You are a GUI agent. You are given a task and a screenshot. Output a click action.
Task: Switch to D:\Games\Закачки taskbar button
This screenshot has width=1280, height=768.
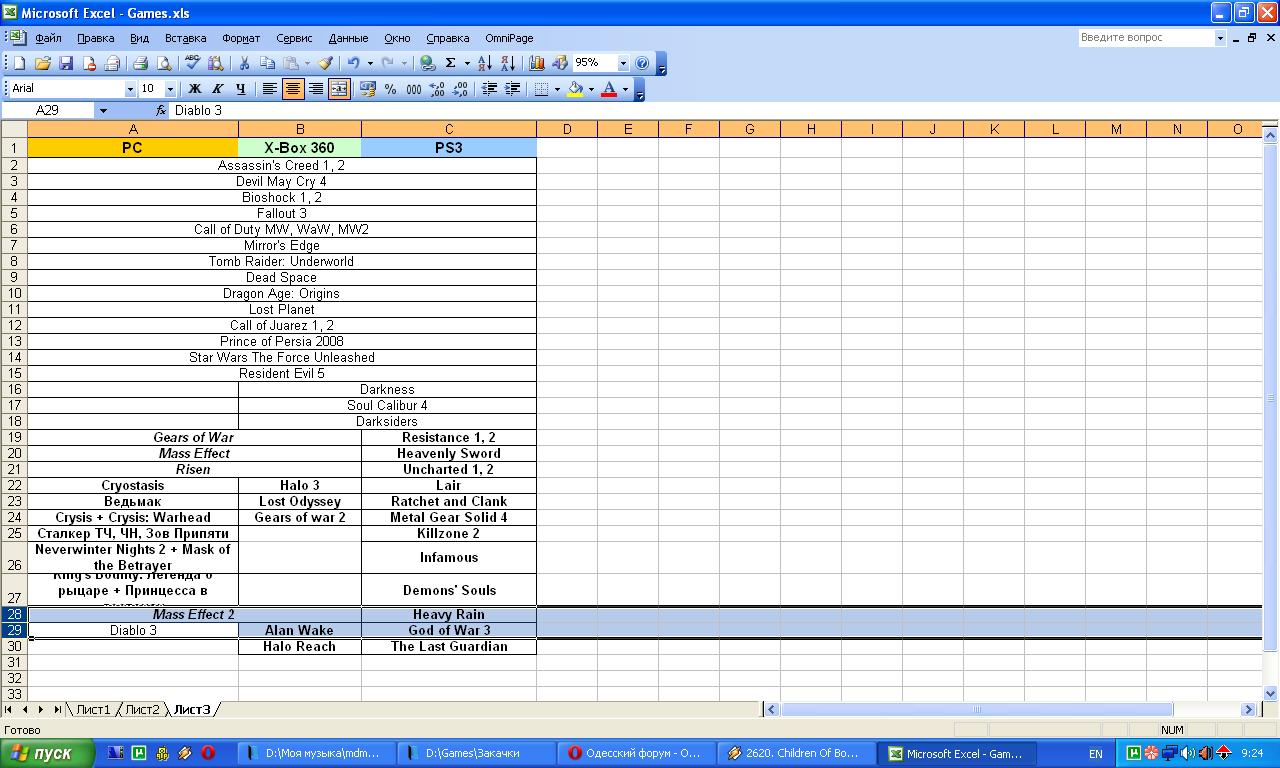(476, 753)
